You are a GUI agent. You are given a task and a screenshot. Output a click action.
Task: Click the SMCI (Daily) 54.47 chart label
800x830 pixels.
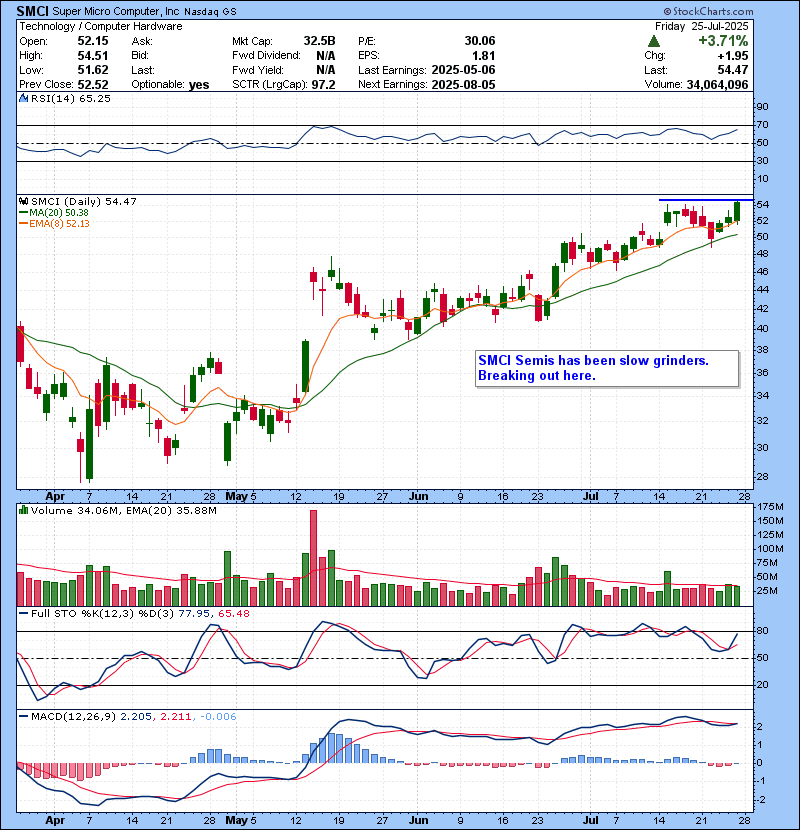84,202
